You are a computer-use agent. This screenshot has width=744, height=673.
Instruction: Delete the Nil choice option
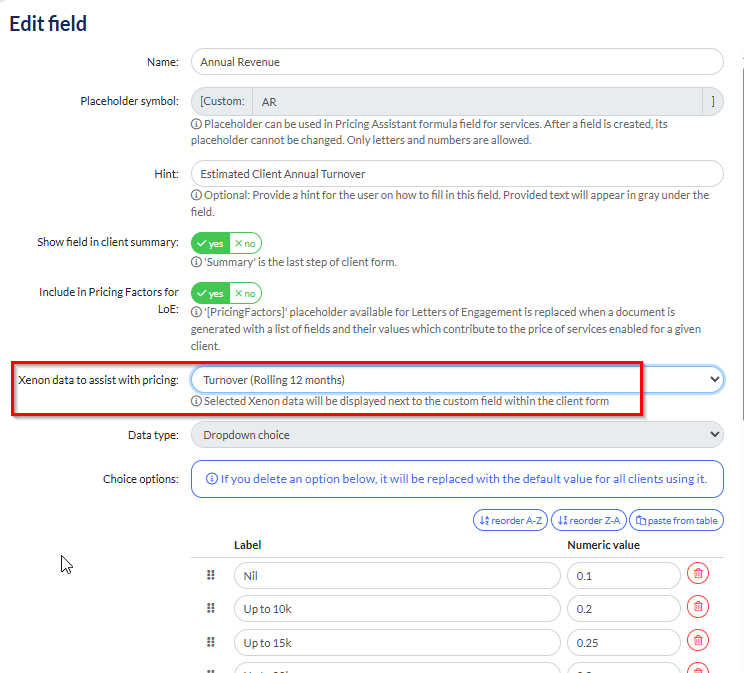pos(698,575)
